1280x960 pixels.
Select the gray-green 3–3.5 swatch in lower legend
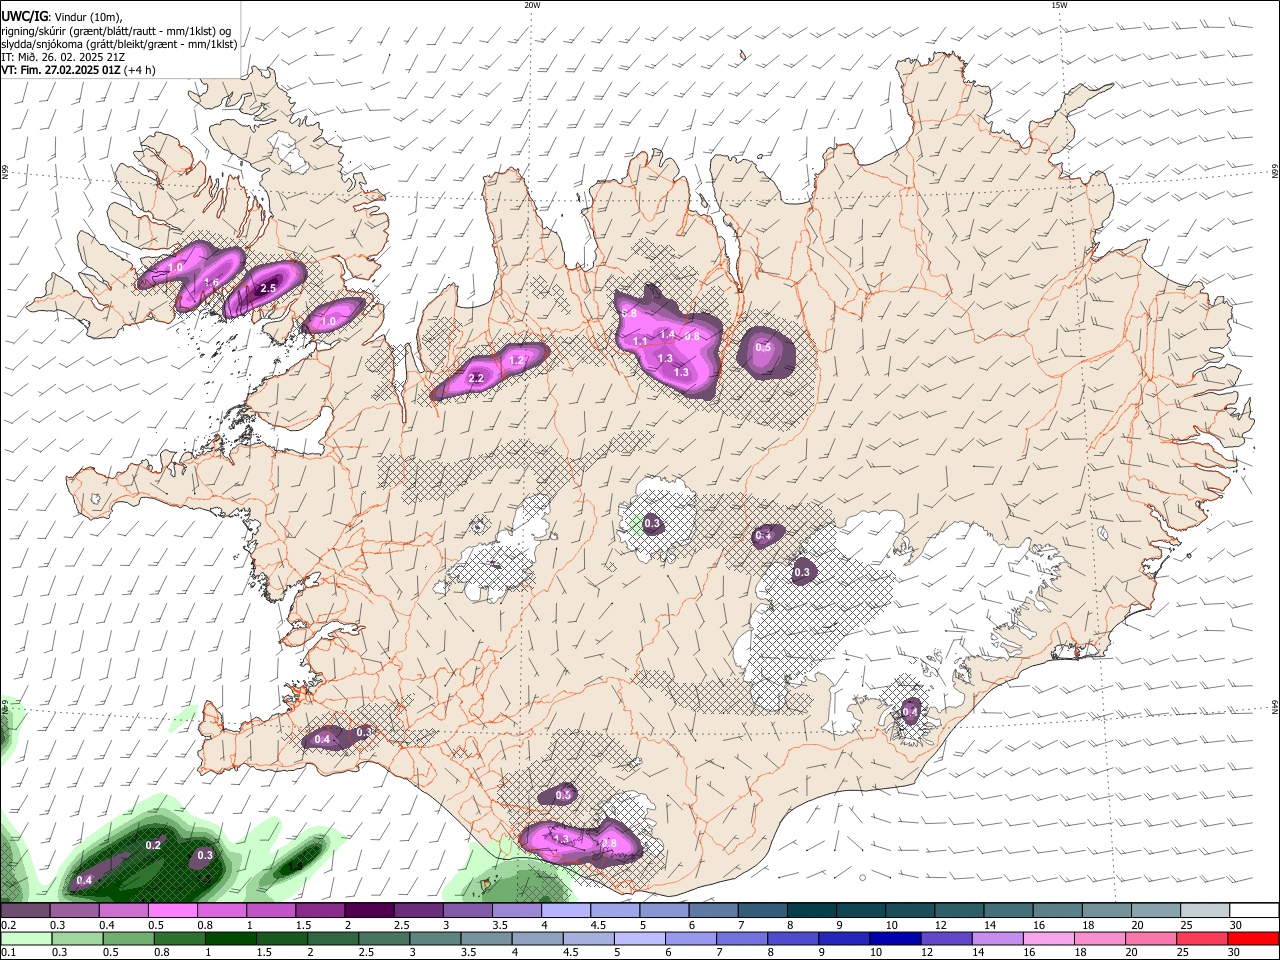click(436, 939)
